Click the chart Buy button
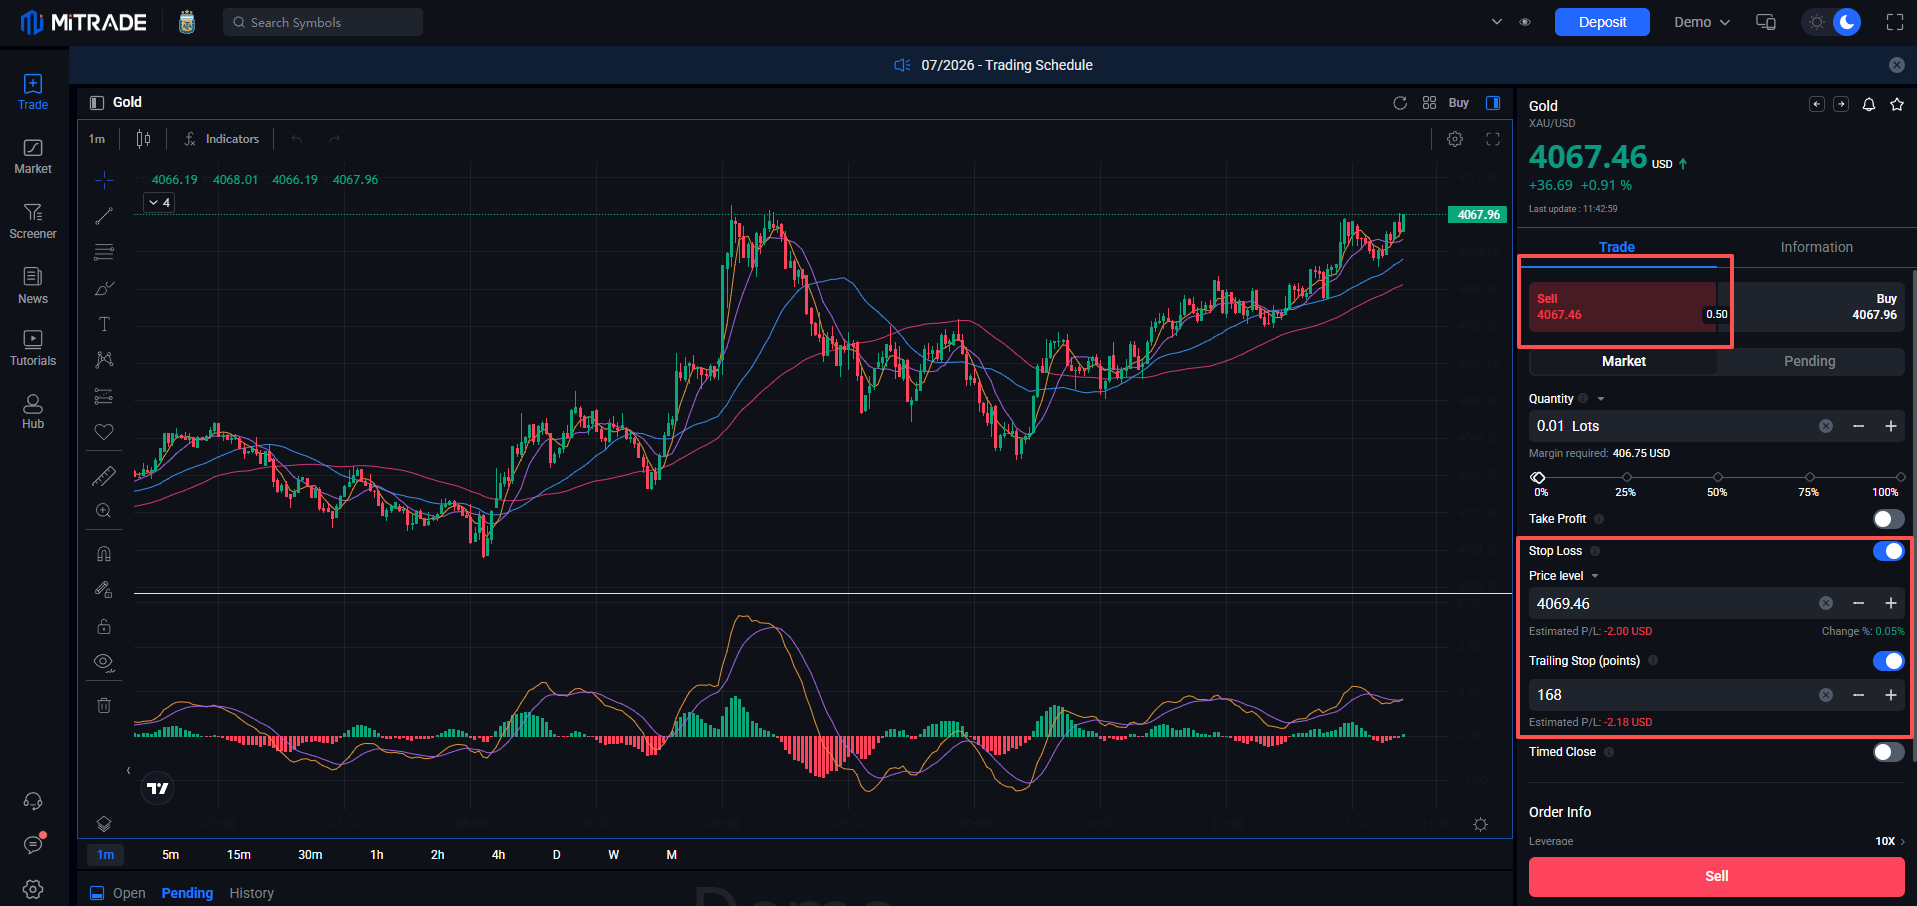The width and height of the screenshot is (1917, 906). (x=1459, y=103)
